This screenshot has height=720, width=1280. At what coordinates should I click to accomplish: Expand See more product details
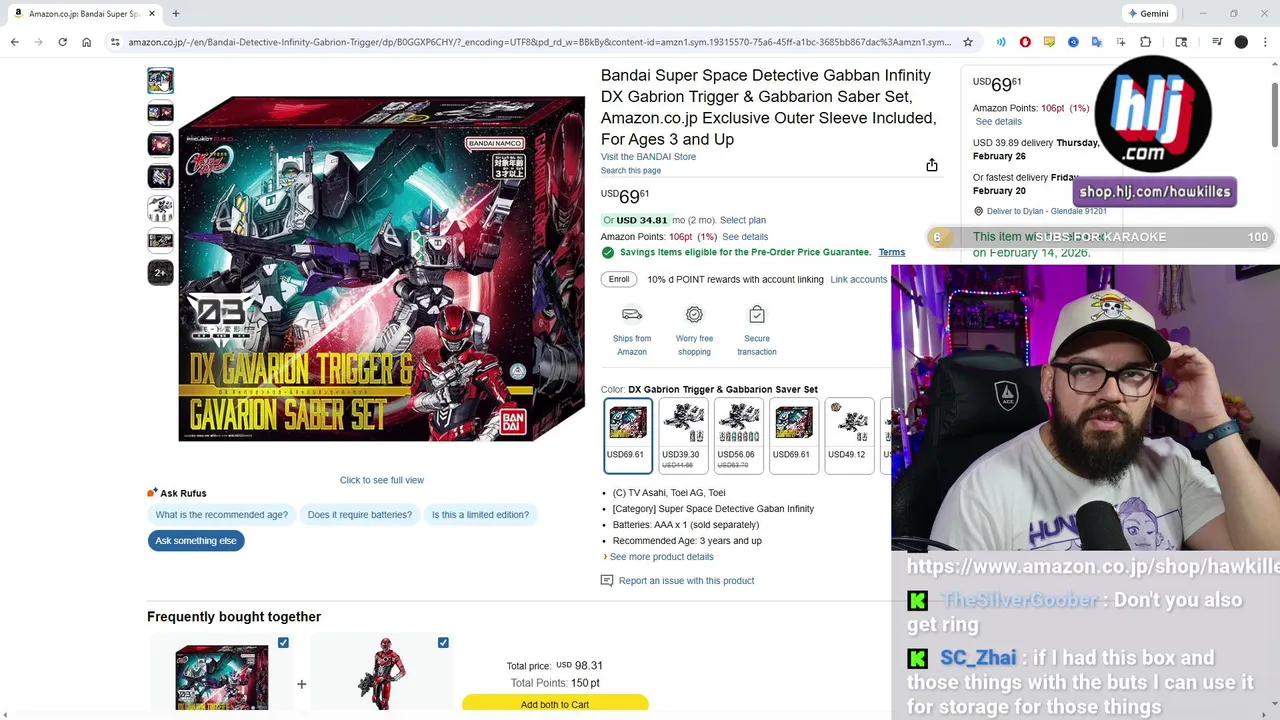pos(661,557)
